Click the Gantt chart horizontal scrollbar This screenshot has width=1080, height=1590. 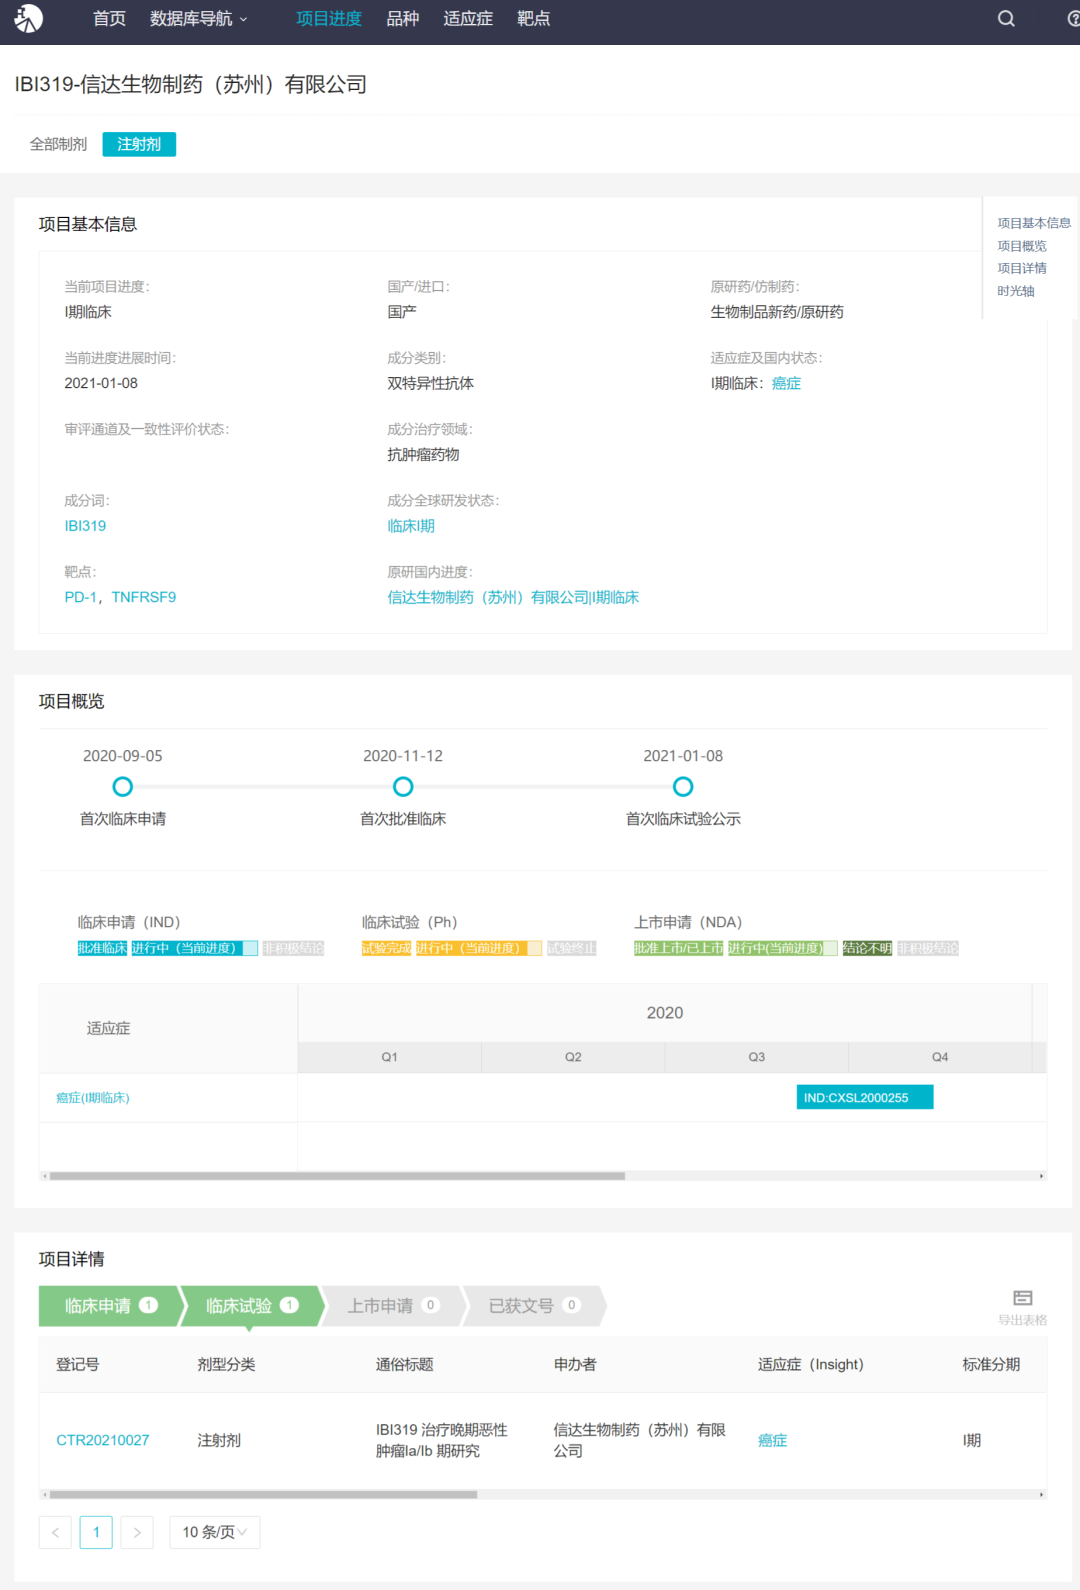click(337, 1176)
